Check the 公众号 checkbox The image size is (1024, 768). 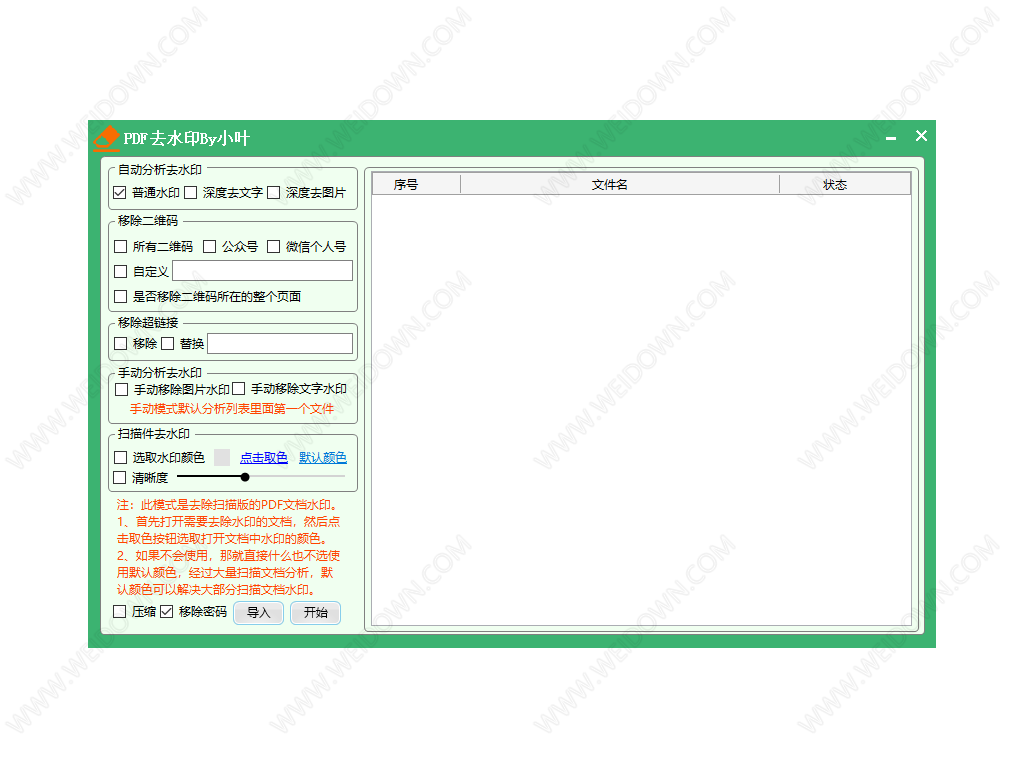(210, 247)
